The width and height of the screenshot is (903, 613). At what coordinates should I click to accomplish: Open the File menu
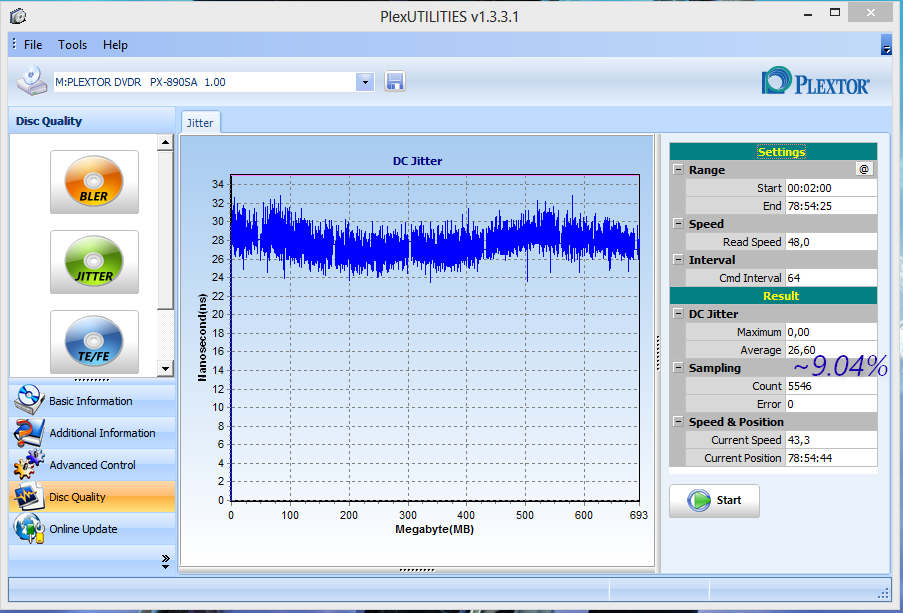click(x=33, y=45)
